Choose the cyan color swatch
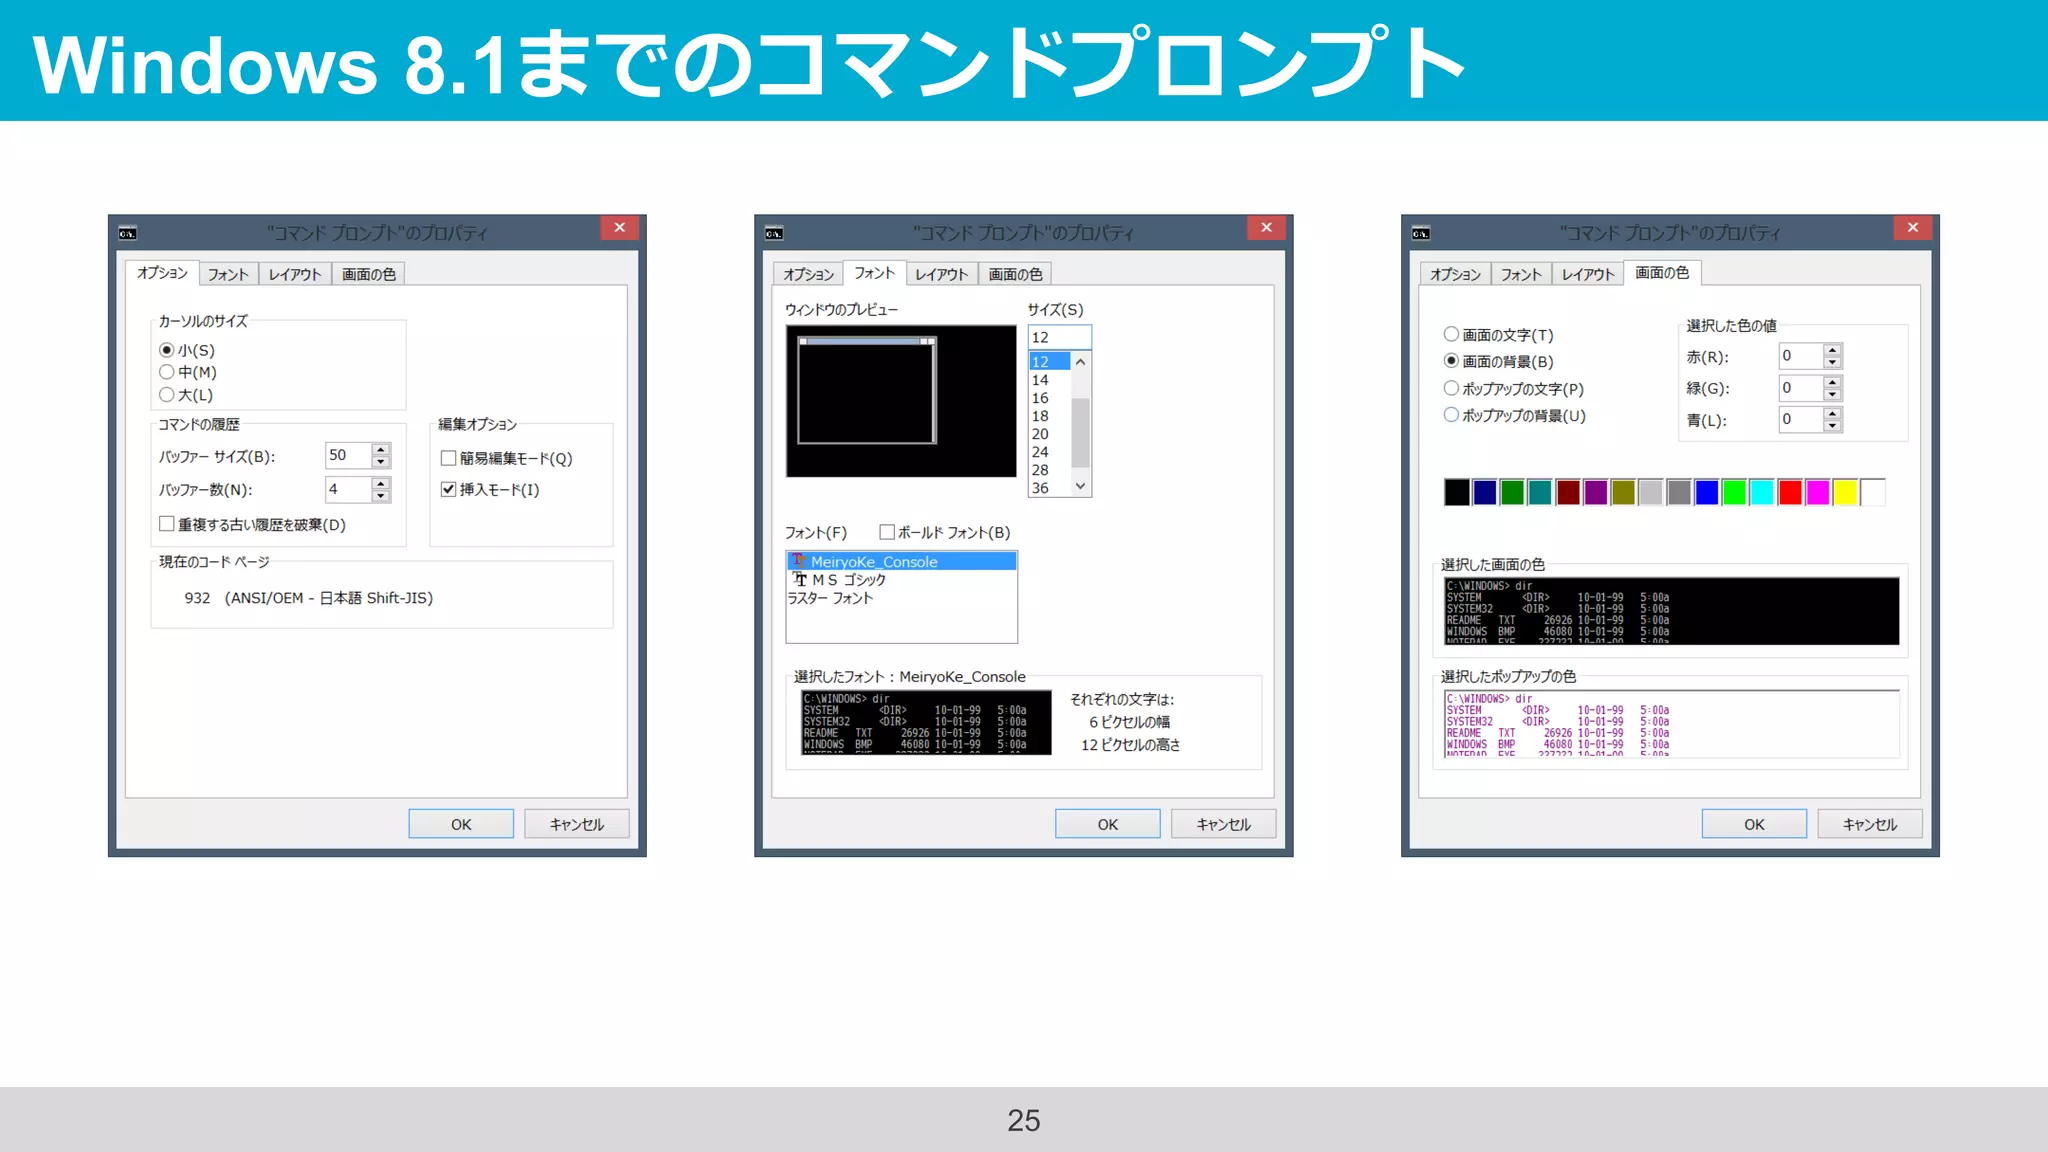Viewport: 2048px width, 1152px height. (x=1762, y=492)
